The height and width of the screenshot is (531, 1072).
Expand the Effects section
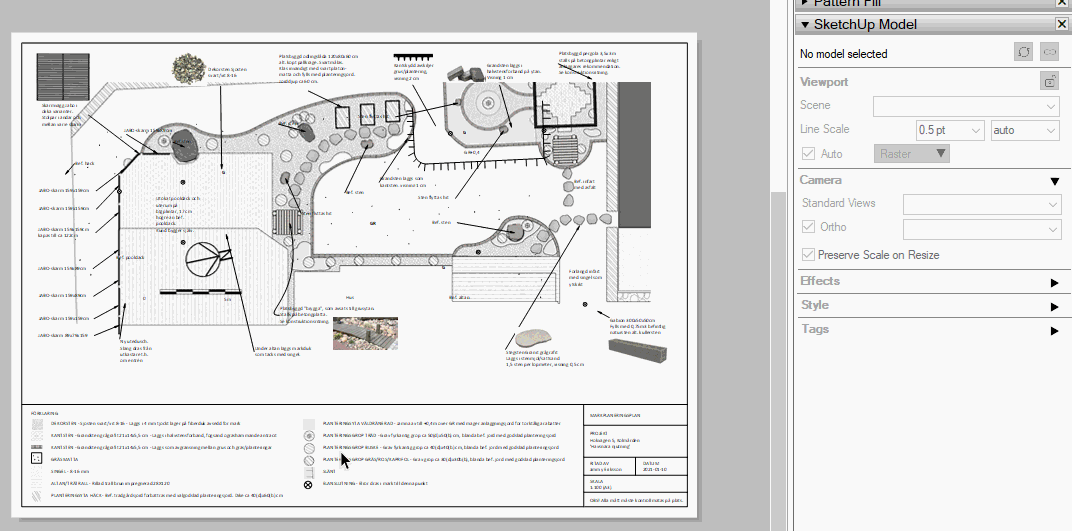click(1054, 282)
